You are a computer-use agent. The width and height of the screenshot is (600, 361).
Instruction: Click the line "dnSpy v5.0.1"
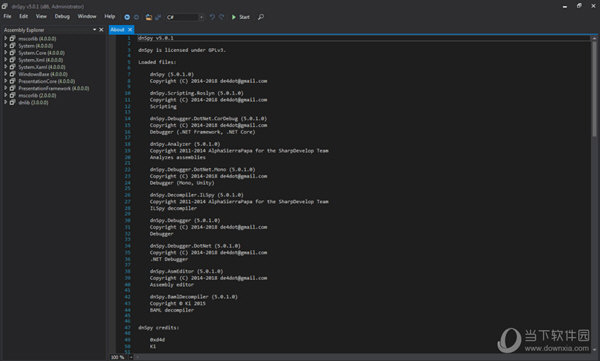156,38
